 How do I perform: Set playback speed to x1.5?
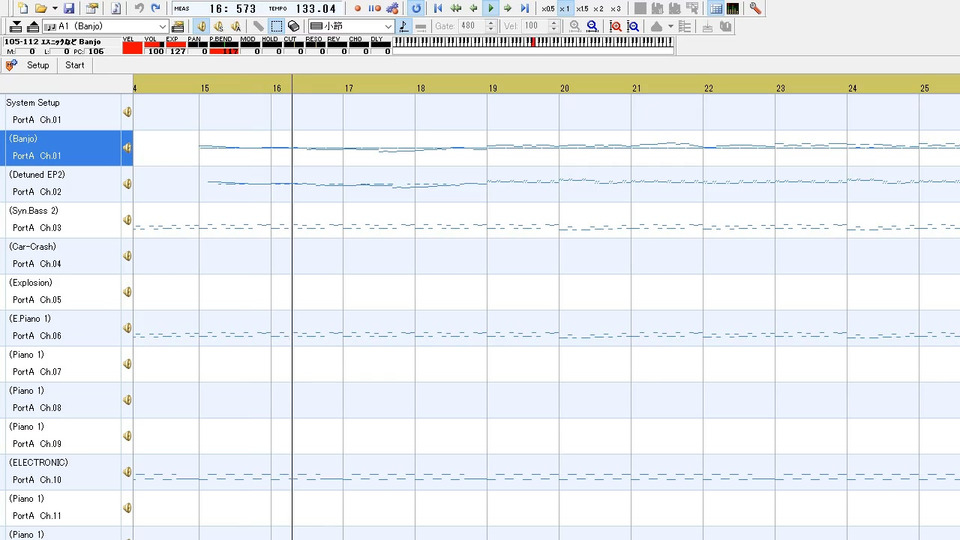(x=582, y=9)
